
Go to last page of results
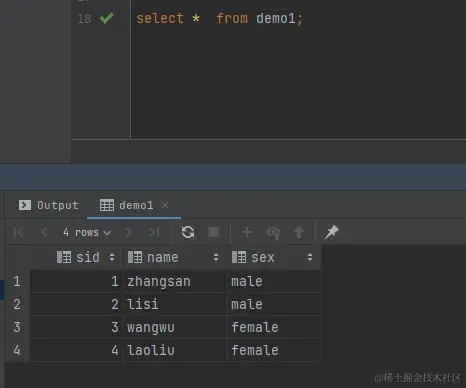154,232
